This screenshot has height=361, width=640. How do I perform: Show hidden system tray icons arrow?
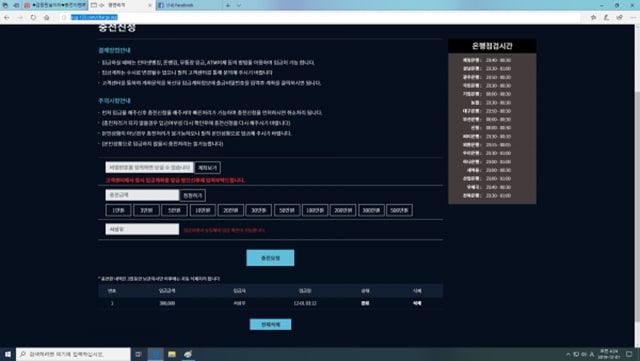tap(568, 354)
